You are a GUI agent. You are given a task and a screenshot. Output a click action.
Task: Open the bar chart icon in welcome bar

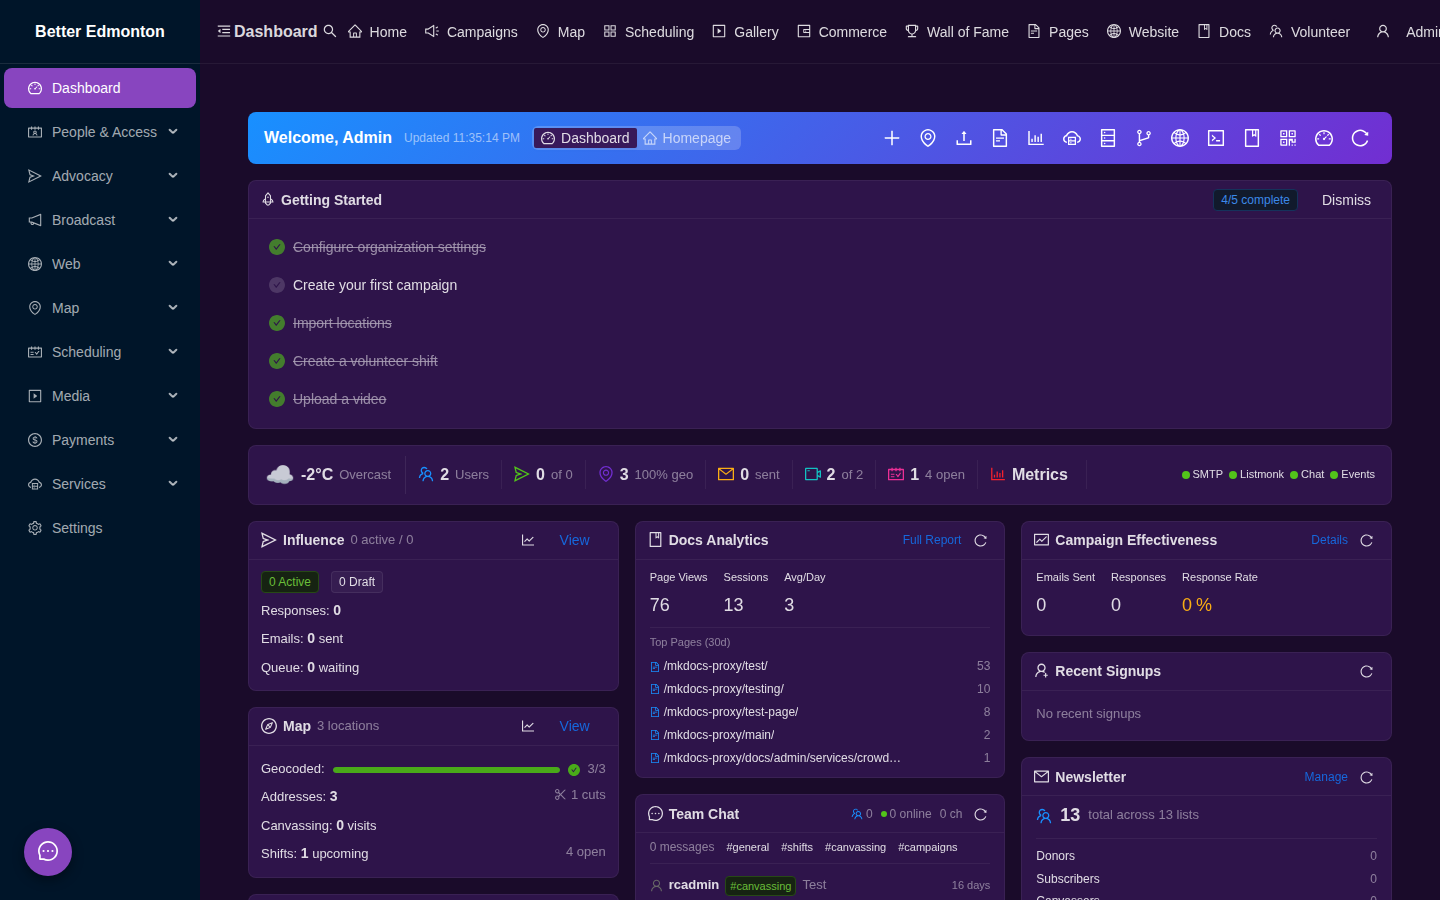point(1036,138)
